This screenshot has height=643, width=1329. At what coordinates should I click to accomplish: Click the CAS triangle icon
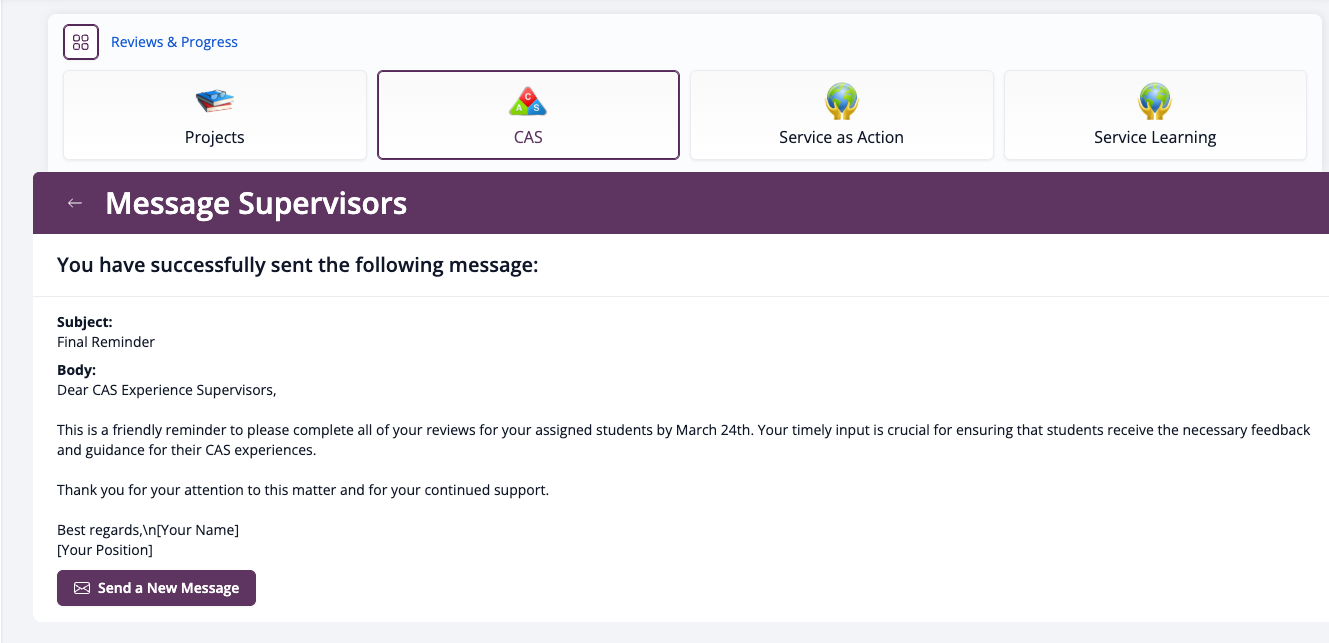[528, 101]
